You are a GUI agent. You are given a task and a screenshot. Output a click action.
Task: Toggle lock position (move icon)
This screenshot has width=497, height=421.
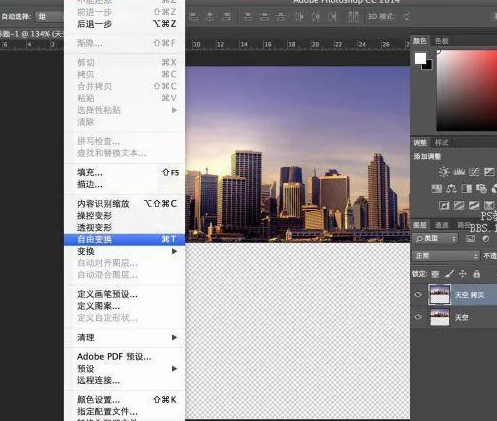pyautogui.click(x=463, y=274)
